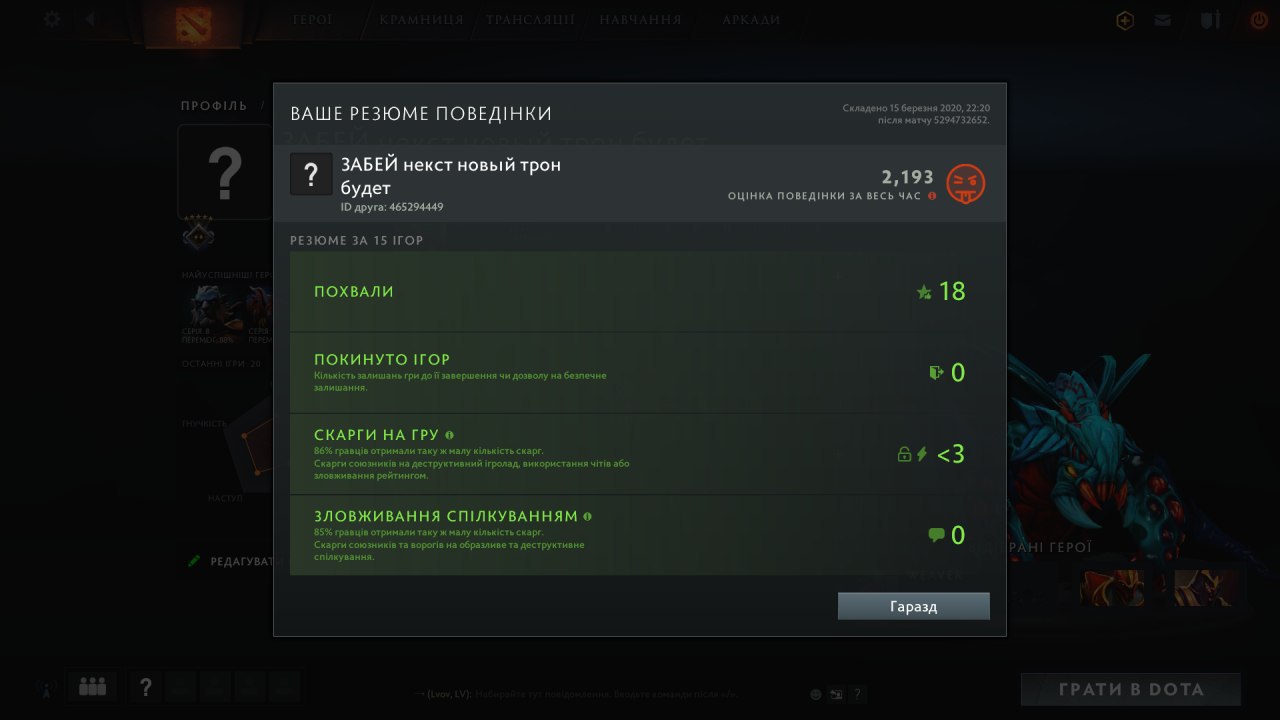This screenshot has width=1280, height=720.
Task: Open the Герої tab
Action: (313, 19)
